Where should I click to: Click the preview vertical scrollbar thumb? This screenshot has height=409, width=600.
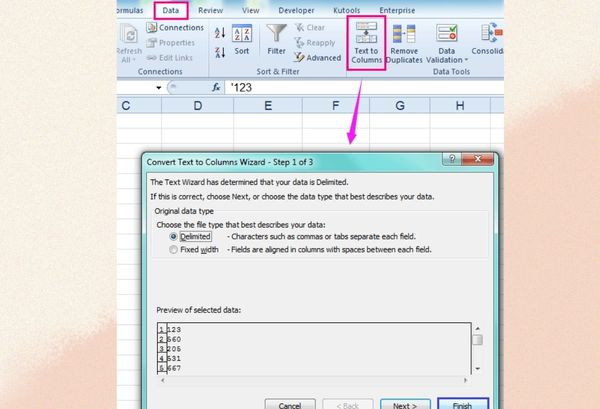pos(477,340)
